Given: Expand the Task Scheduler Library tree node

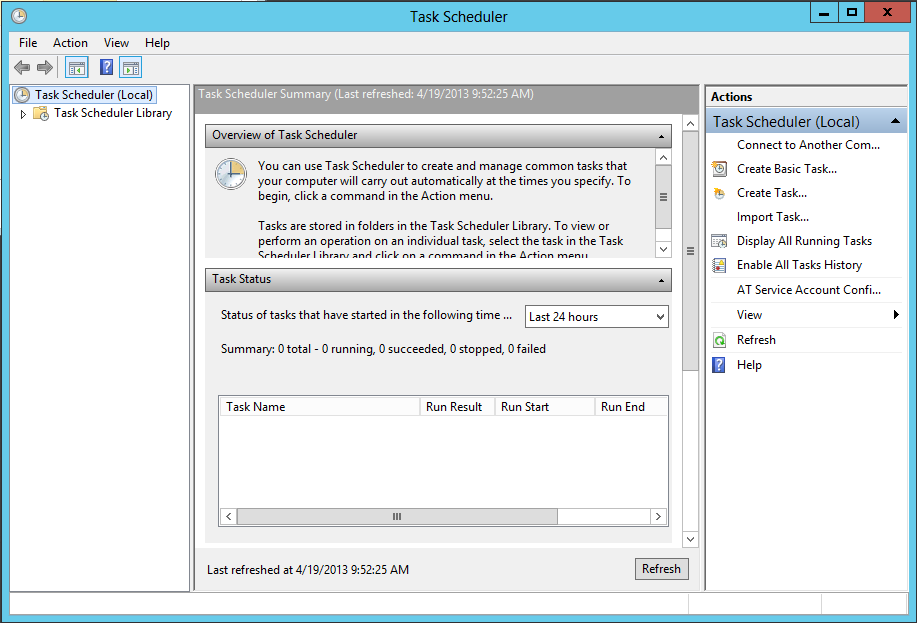Looking at the screenshot, I should coord(23,114).
